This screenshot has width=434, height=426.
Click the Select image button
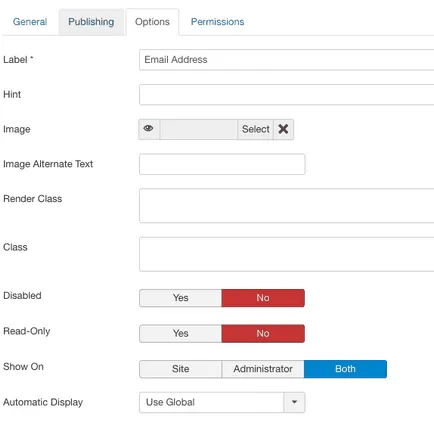click(x=256, y=129)
